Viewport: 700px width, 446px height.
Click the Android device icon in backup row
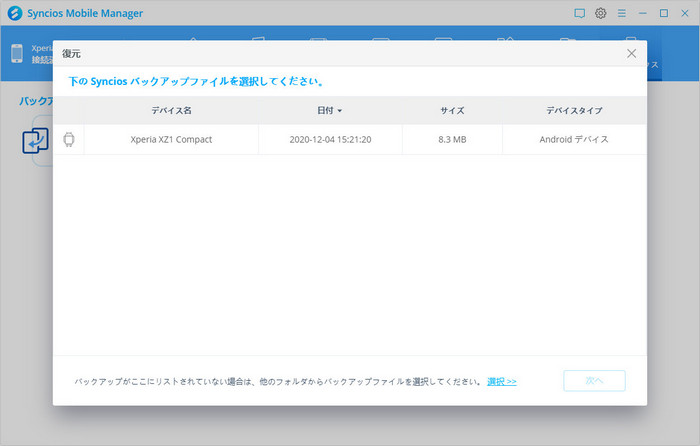click(x=69, y=139)
